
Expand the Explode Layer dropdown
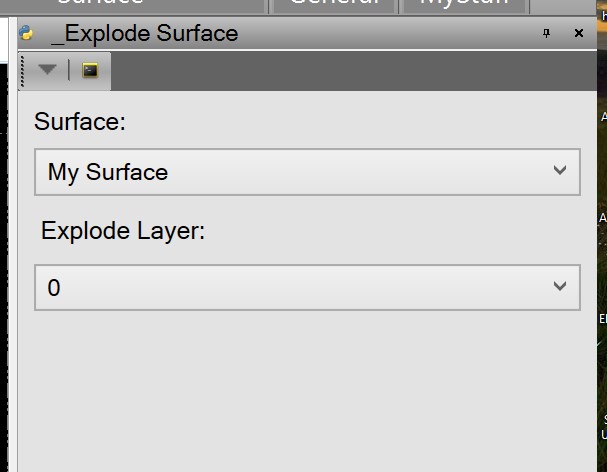point(307,287)
